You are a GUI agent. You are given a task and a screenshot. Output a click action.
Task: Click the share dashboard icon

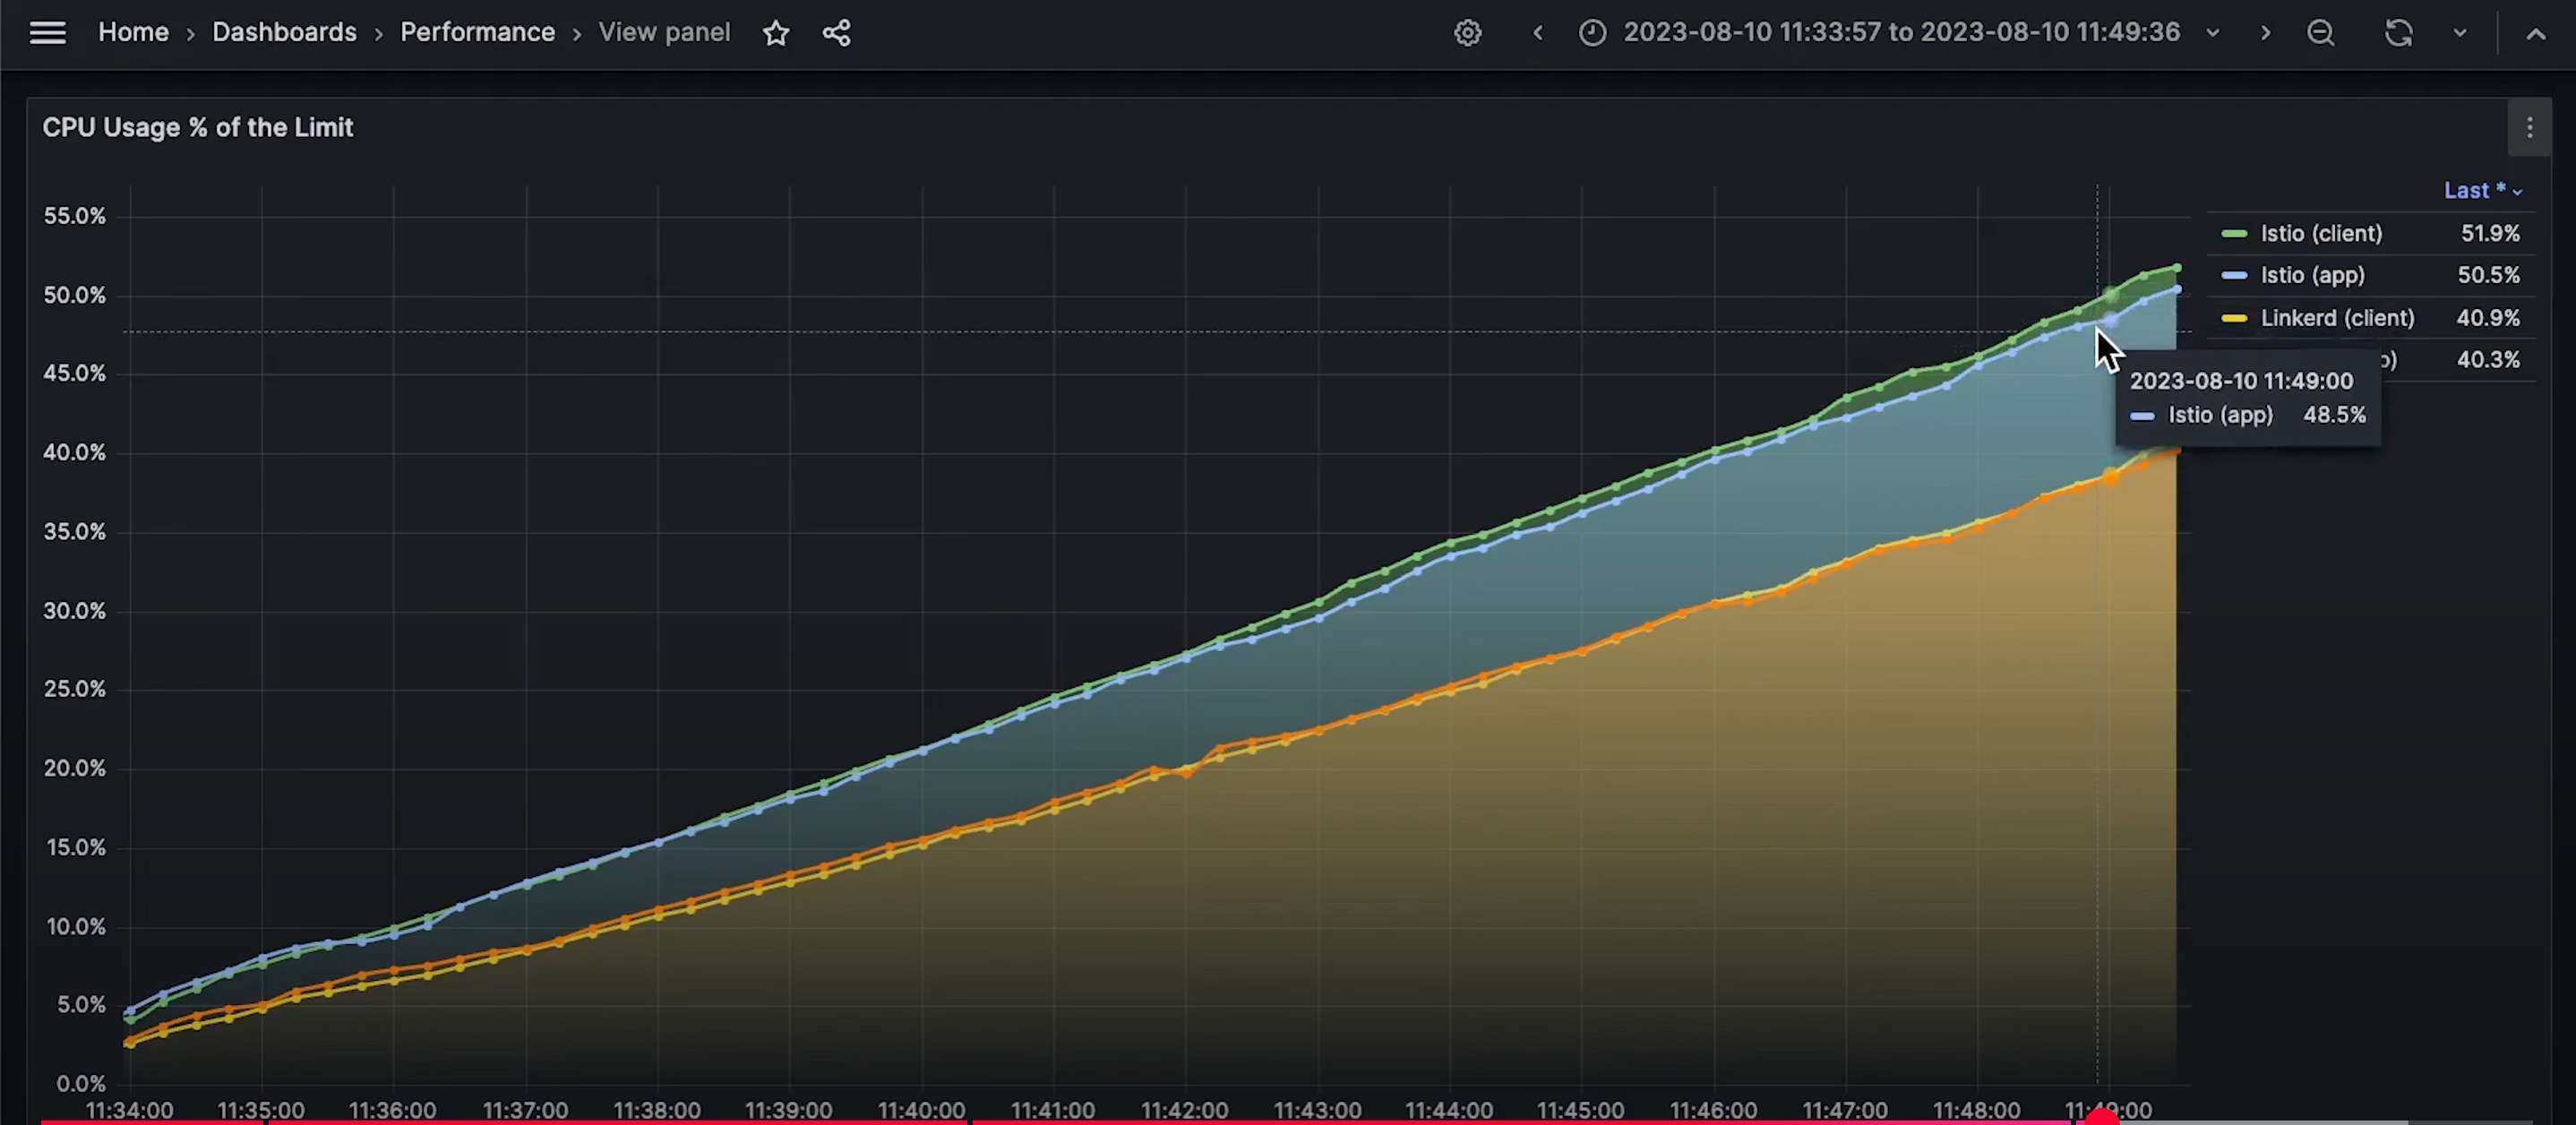click(x=836, y=33)
